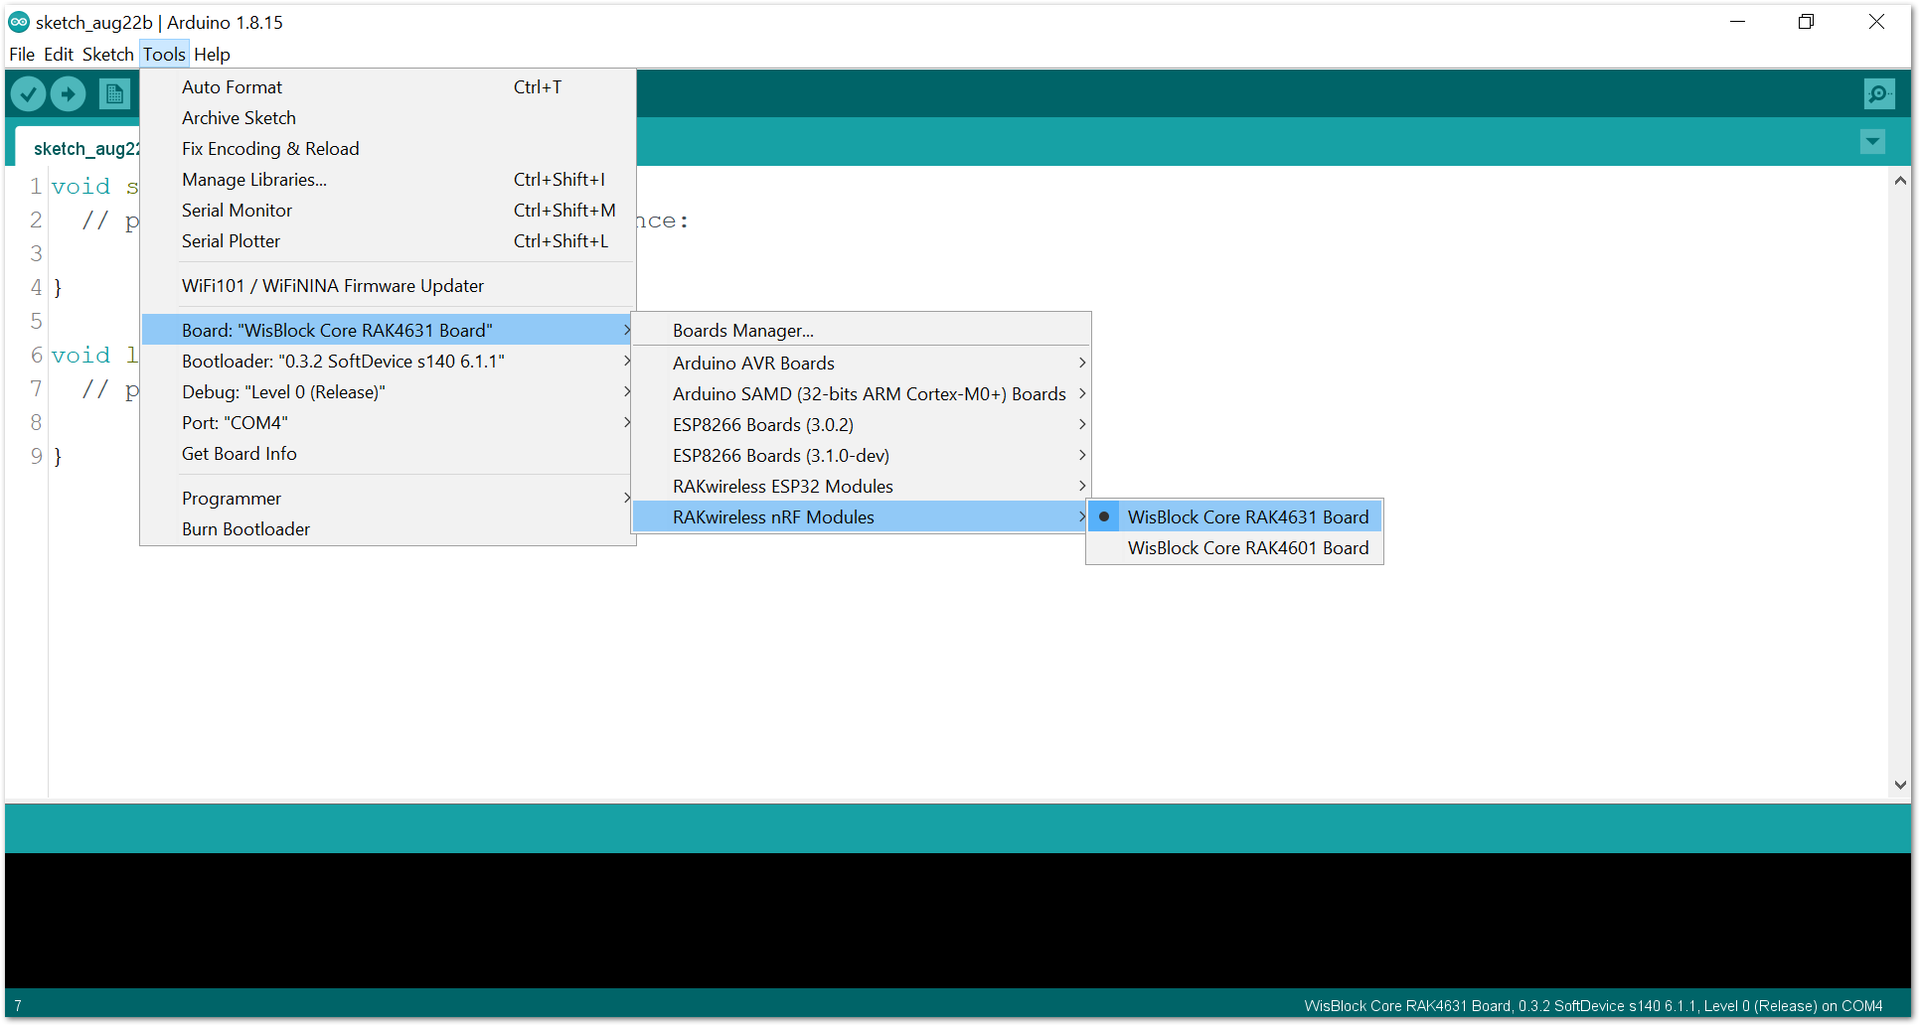Click status bar board info text

(x=1593, y=1006)
